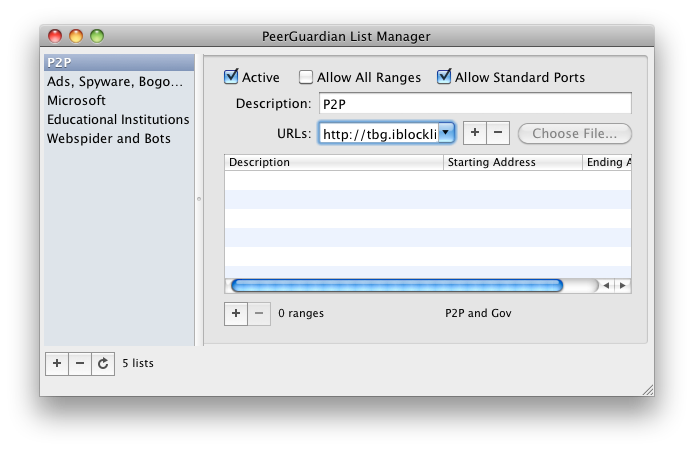Select the Ads, Spyware, Bogo... list
Image resolution: width=694 pixels, height=451 pixels.
(x=119, y=81)
